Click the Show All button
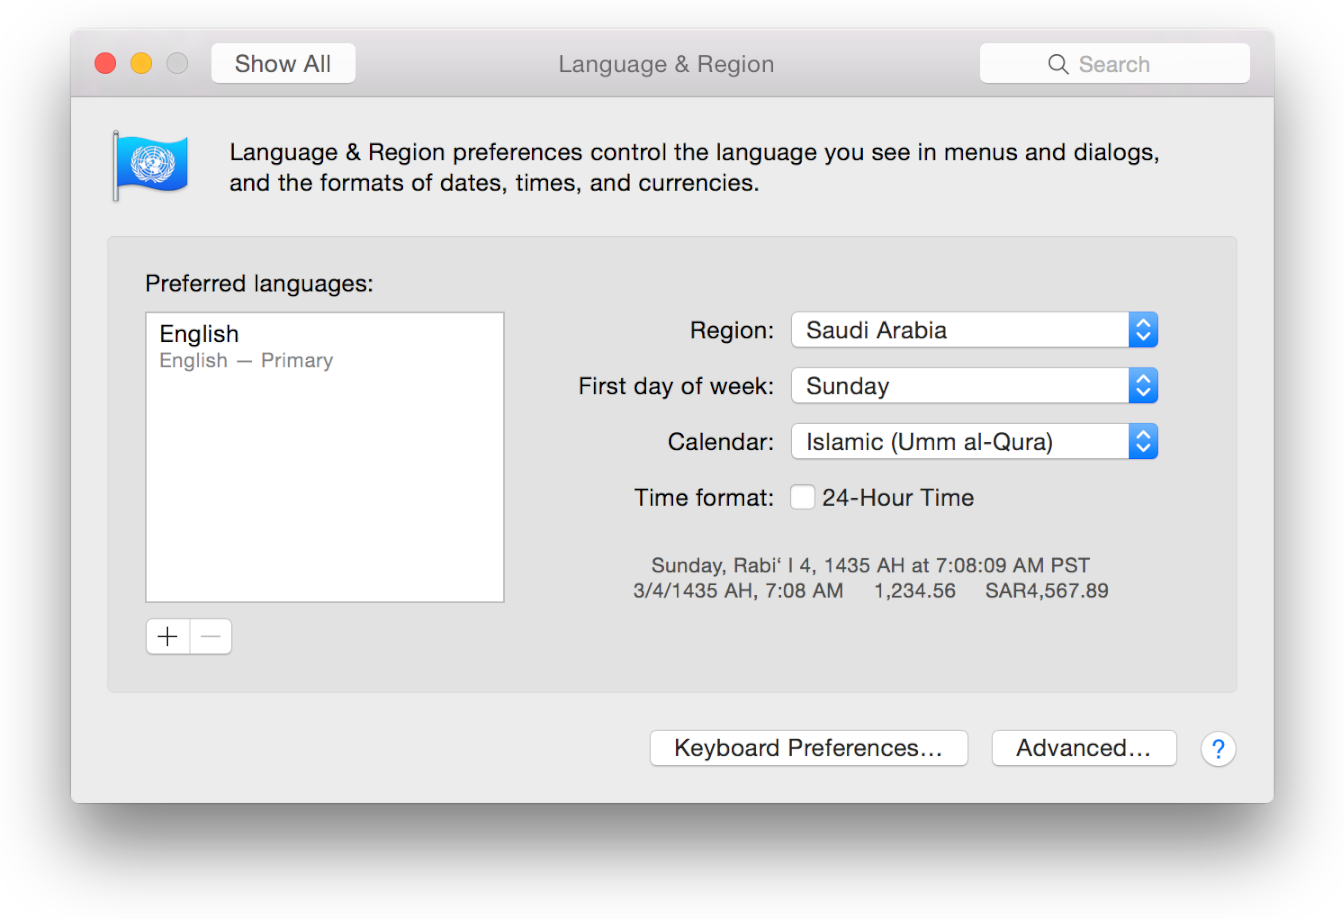Viewport: 1344px width, 919px height. point(283,62)
